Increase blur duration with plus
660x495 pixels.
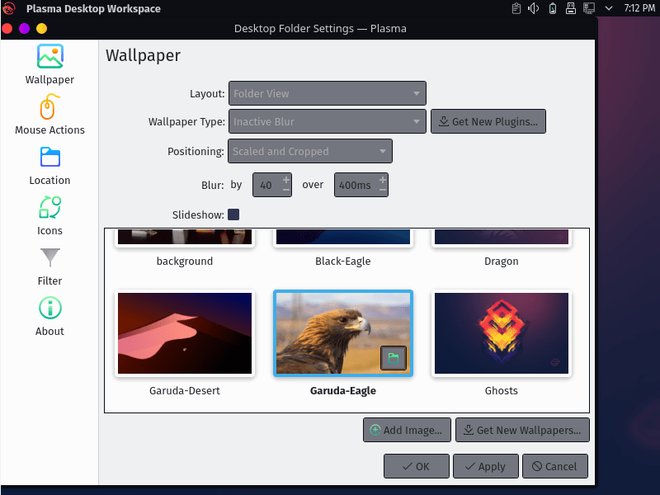(382, 180)
